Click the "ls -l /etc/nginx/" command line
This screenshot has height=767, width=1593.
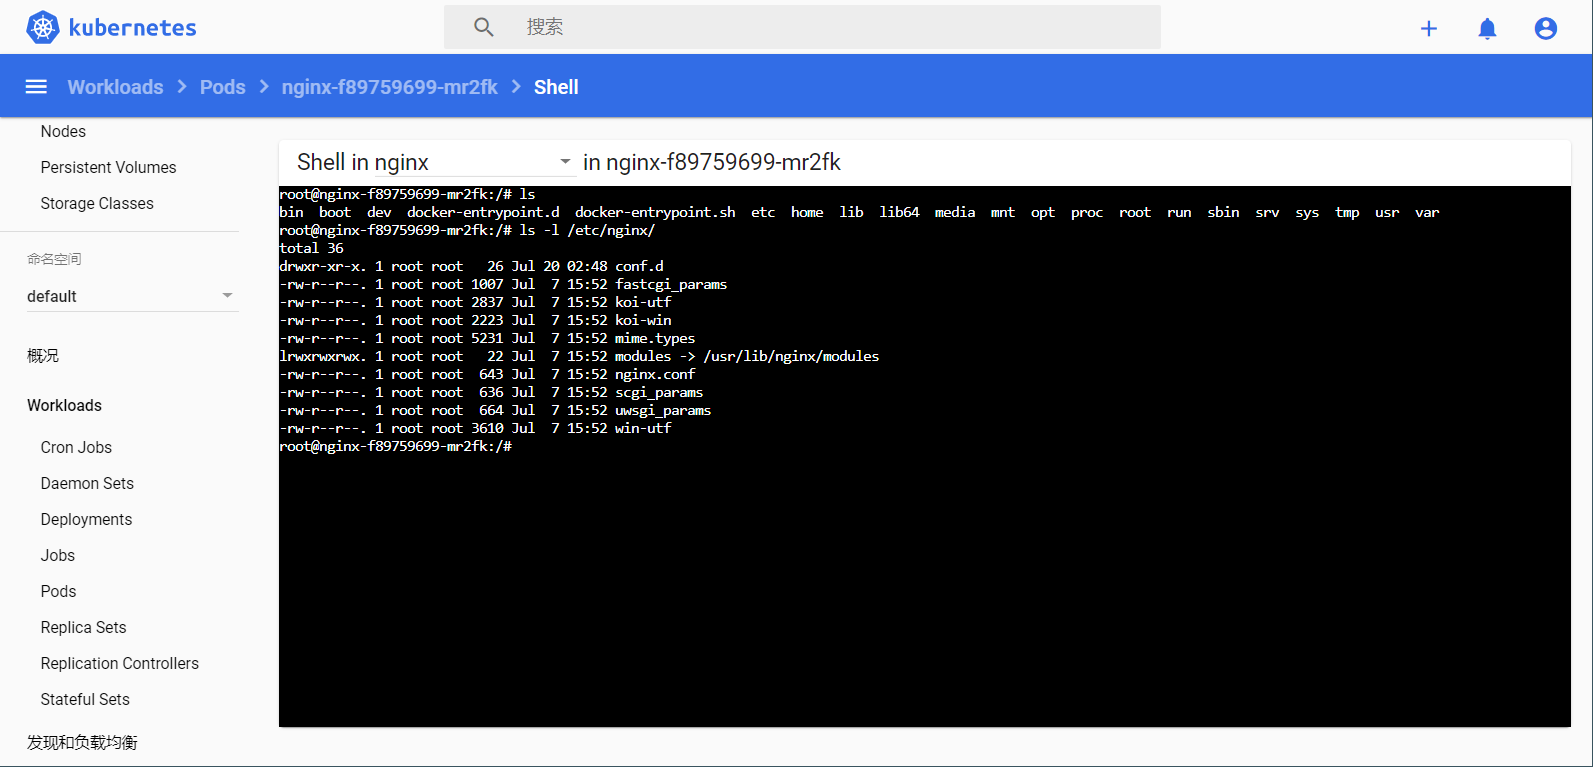pos(587,230)
